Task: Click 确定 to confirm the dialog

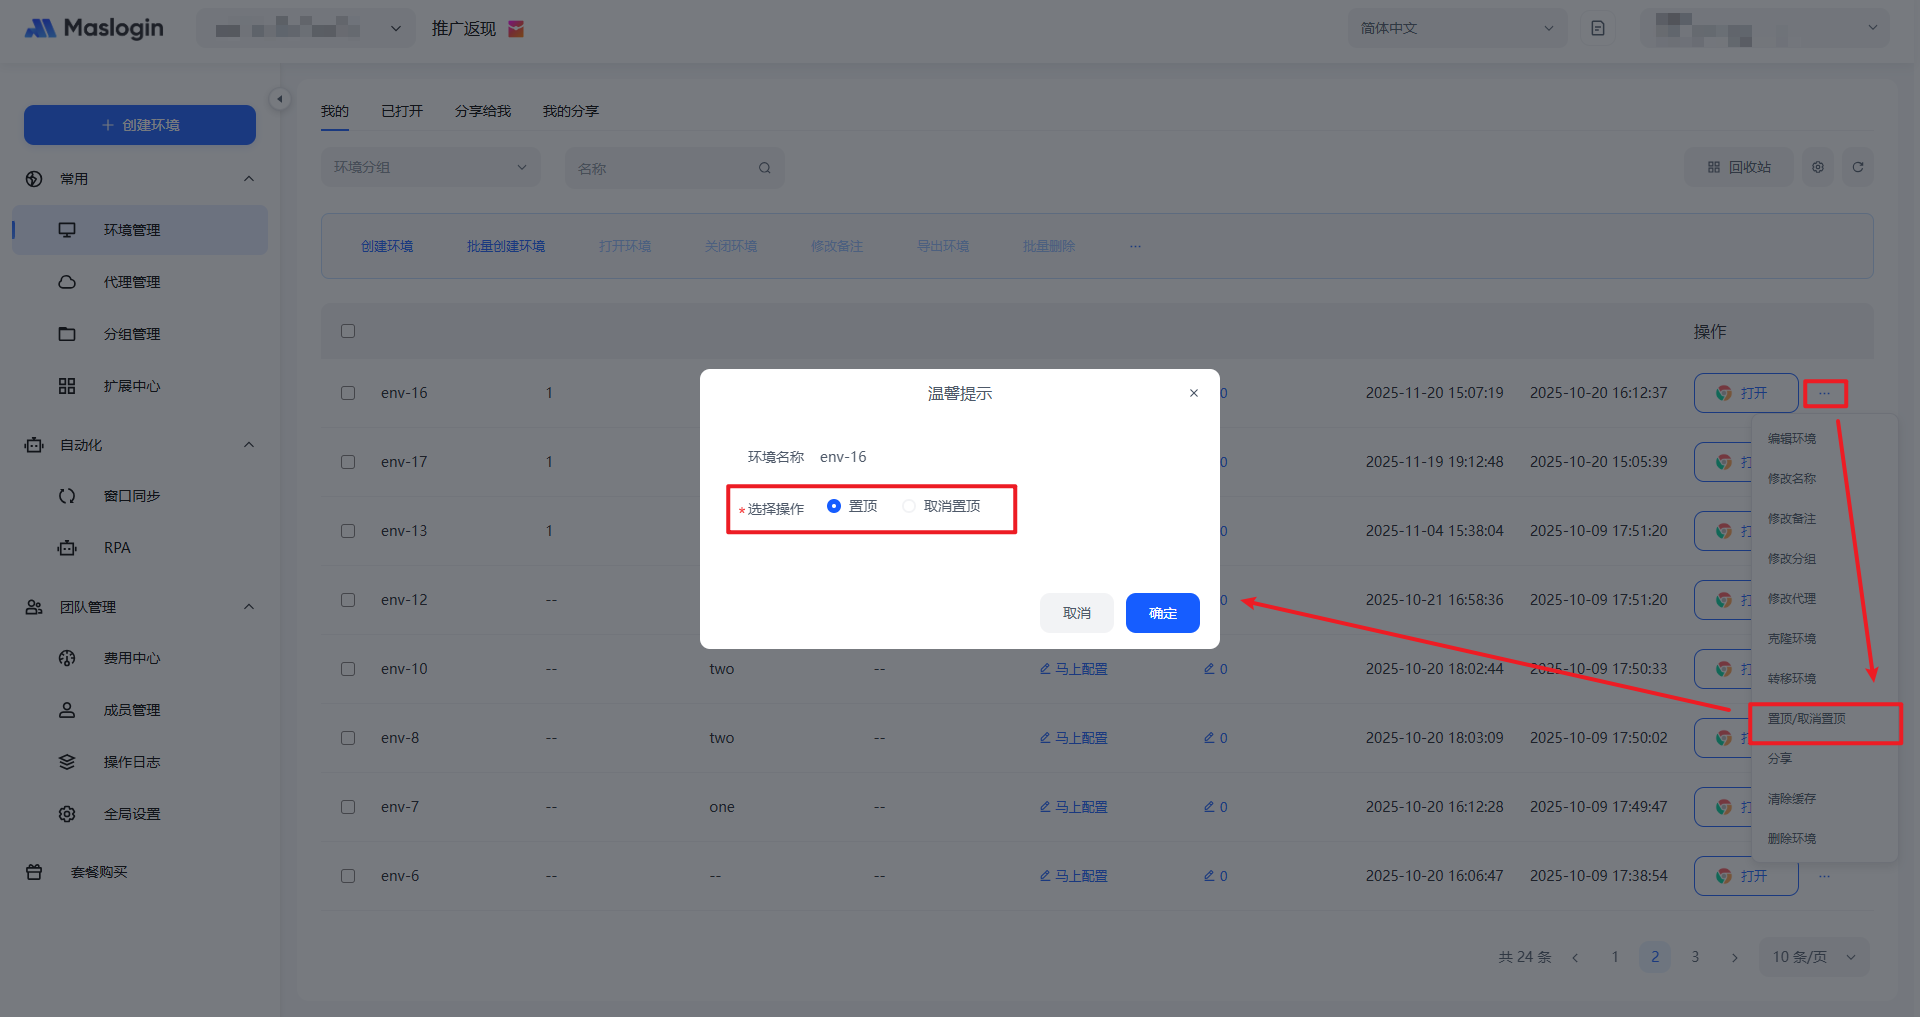Action: [1163, 613]
